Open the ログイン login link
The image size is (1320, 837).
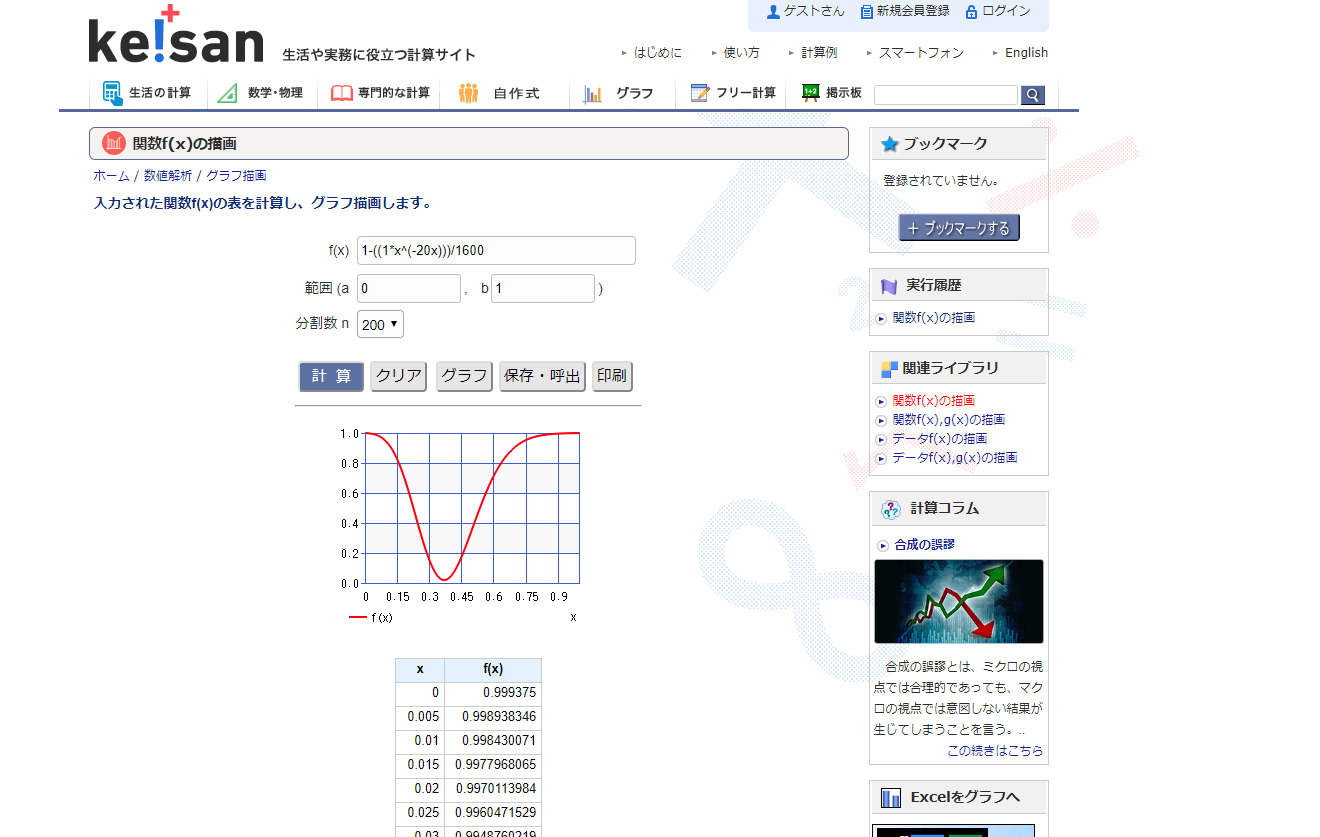click(x=998, y=11)
